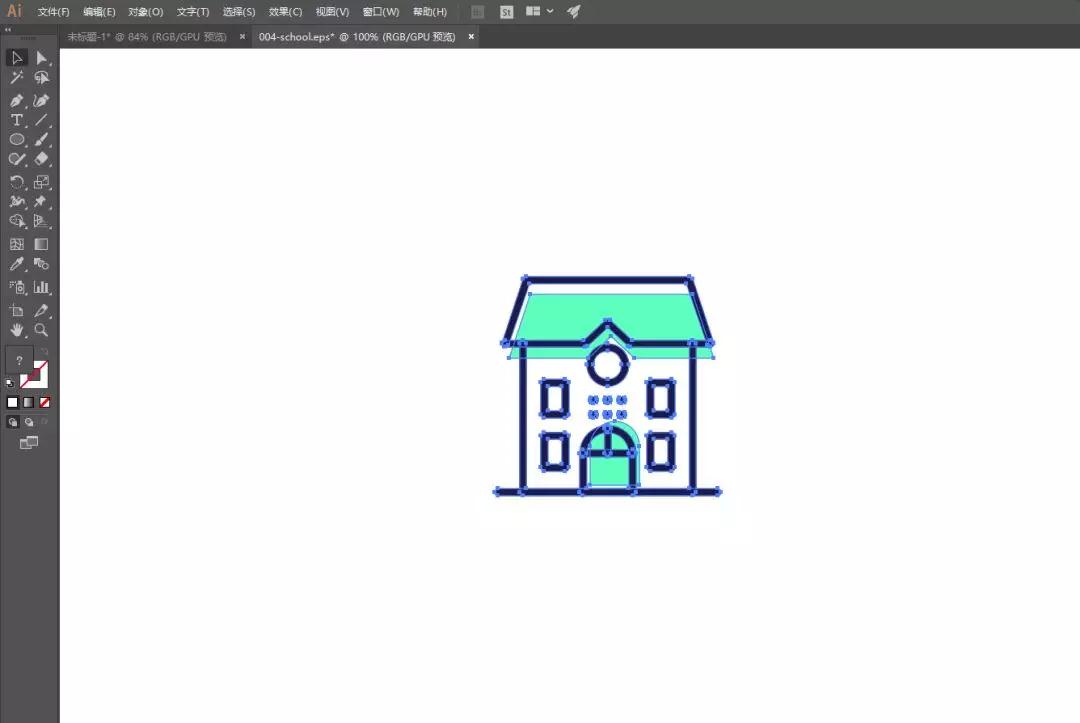Select the Shaper tool
This screenshot has width=1080, height=723.
(17, 159)
